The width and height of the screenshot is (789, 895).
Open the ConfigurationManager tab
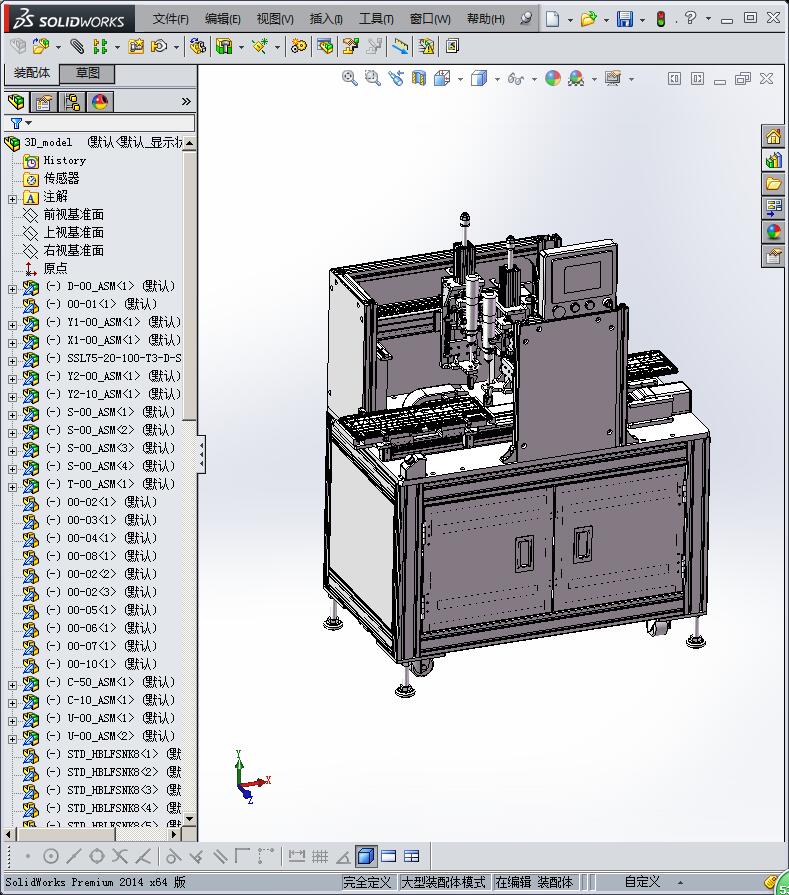(73, 102)
